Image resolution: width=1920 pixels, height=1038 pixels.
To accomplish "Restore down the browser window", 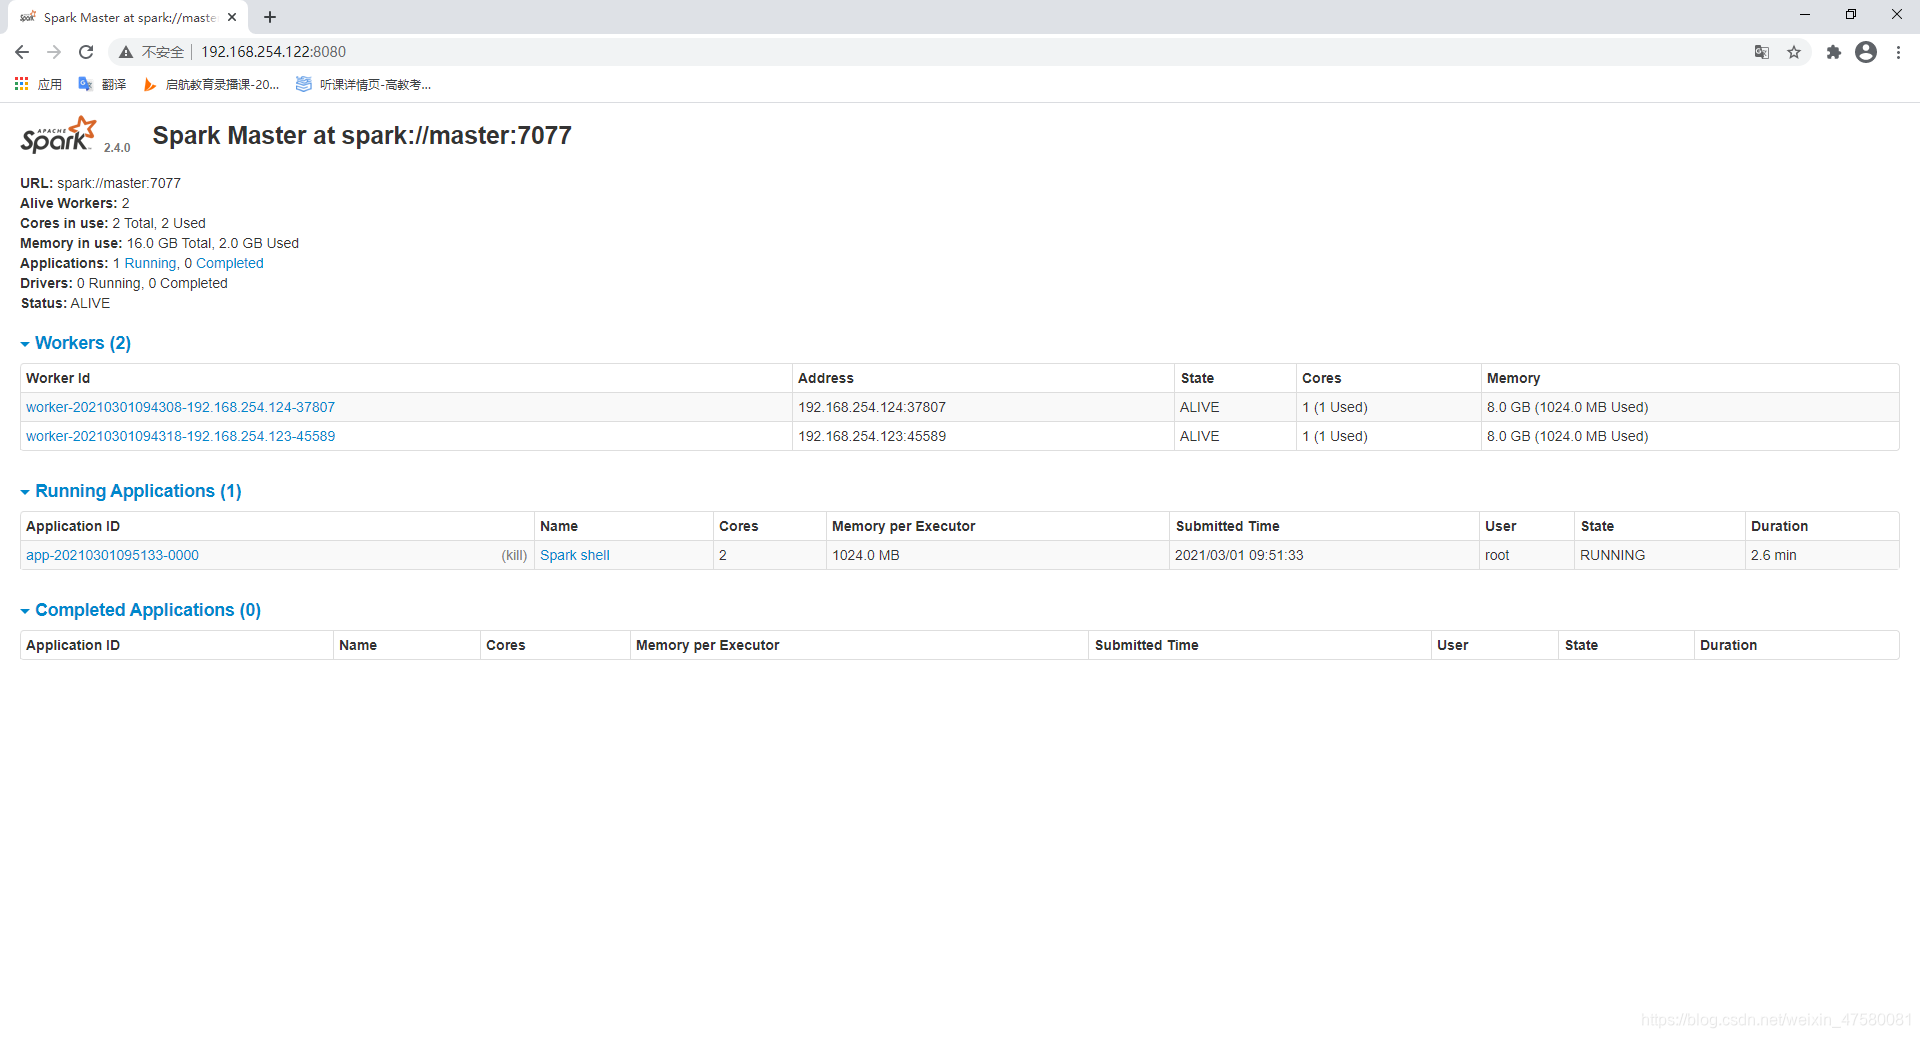I will coord(1851,14).
